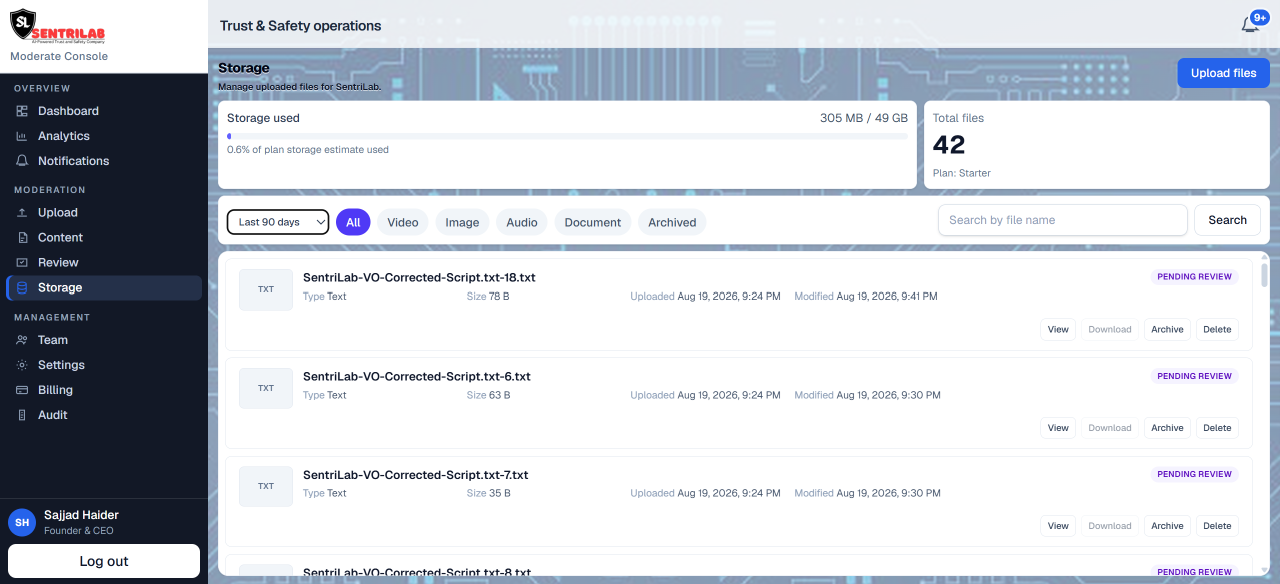The height and width of the screenshot is (584, 1280).
Task: Click the Notifications bell icon in the sidebar
Action: tap(22, 161)
